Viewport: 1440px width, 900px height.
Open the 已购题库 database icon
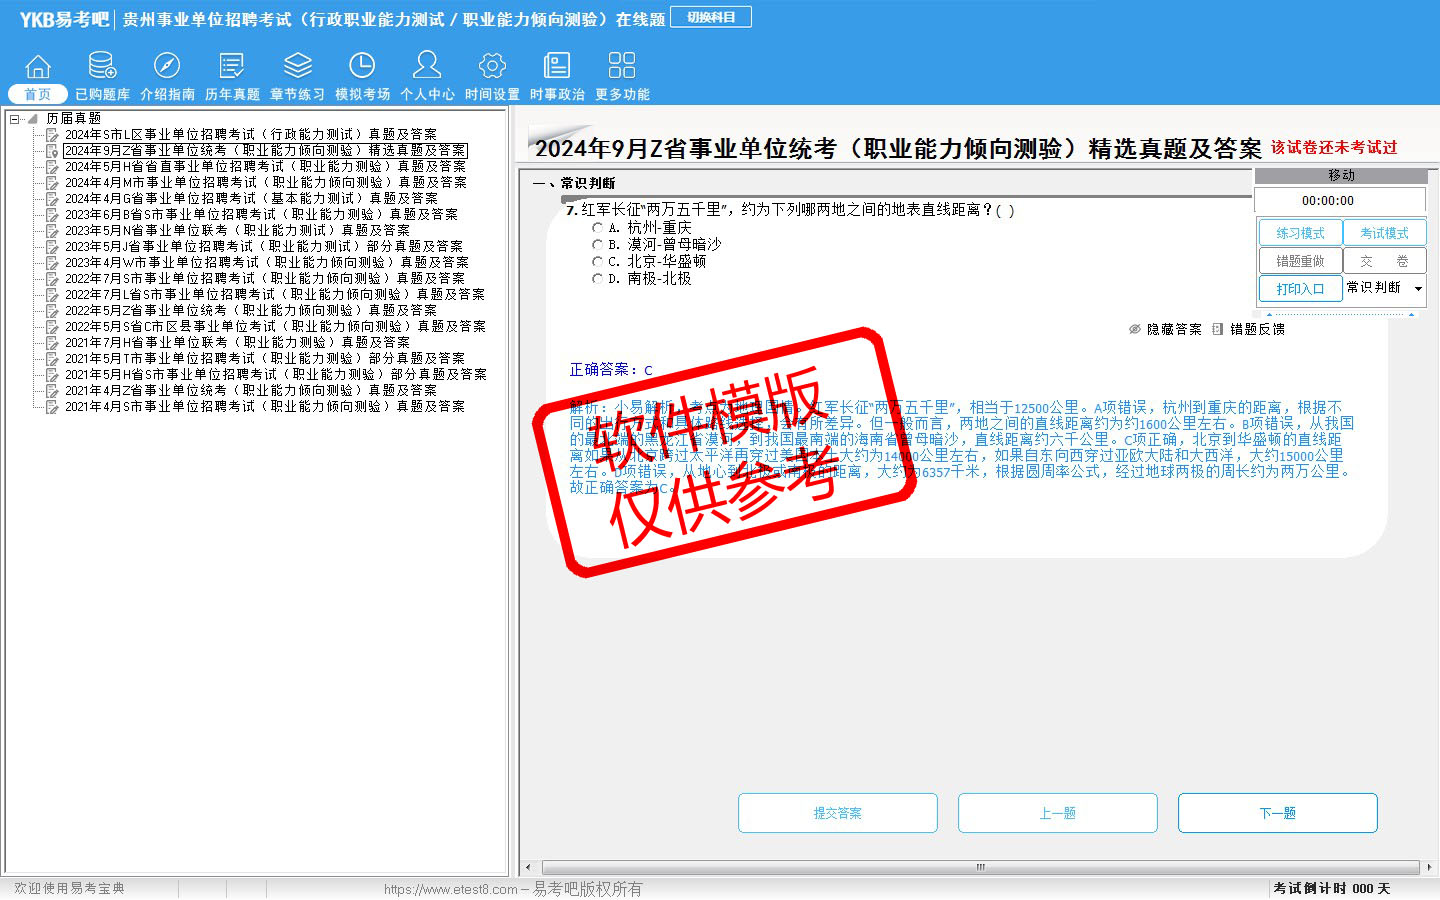coord(102,67)
